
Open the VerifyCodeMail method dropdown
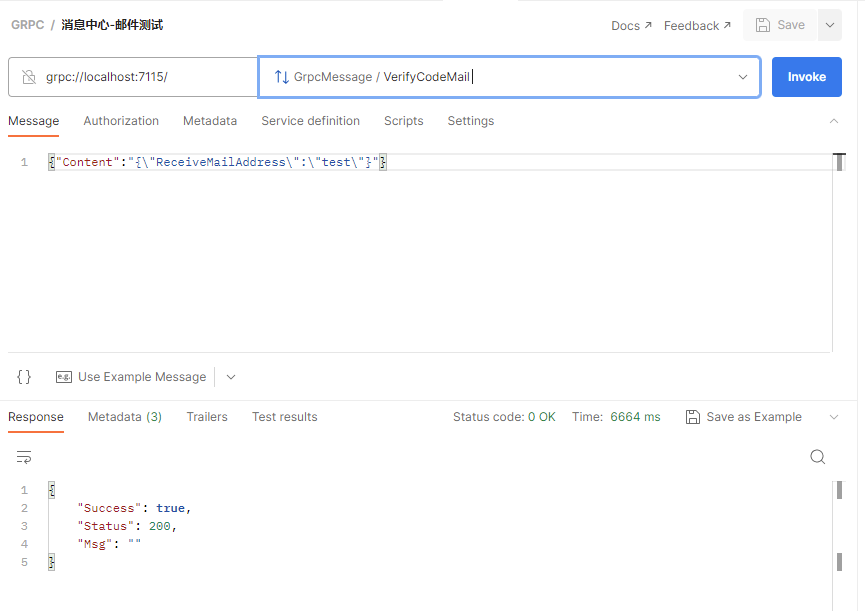742,77
